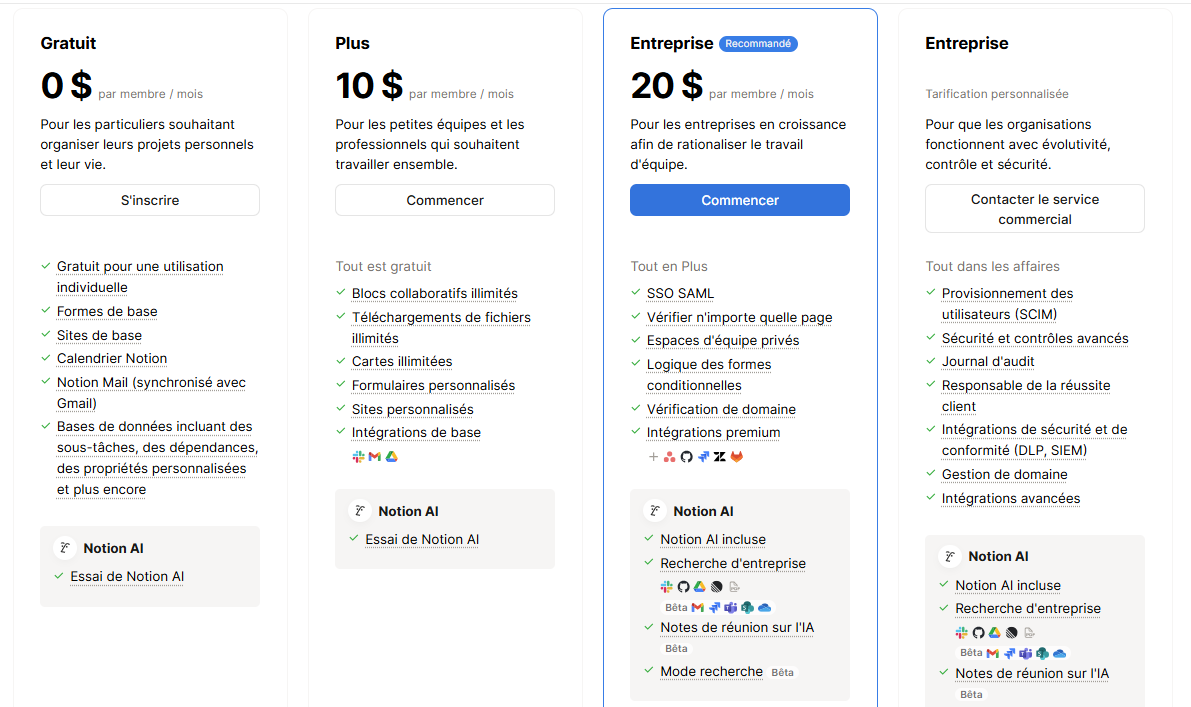Click the Asana icon under Intégrations premium

pyautogui.click(x=669, y=457)
